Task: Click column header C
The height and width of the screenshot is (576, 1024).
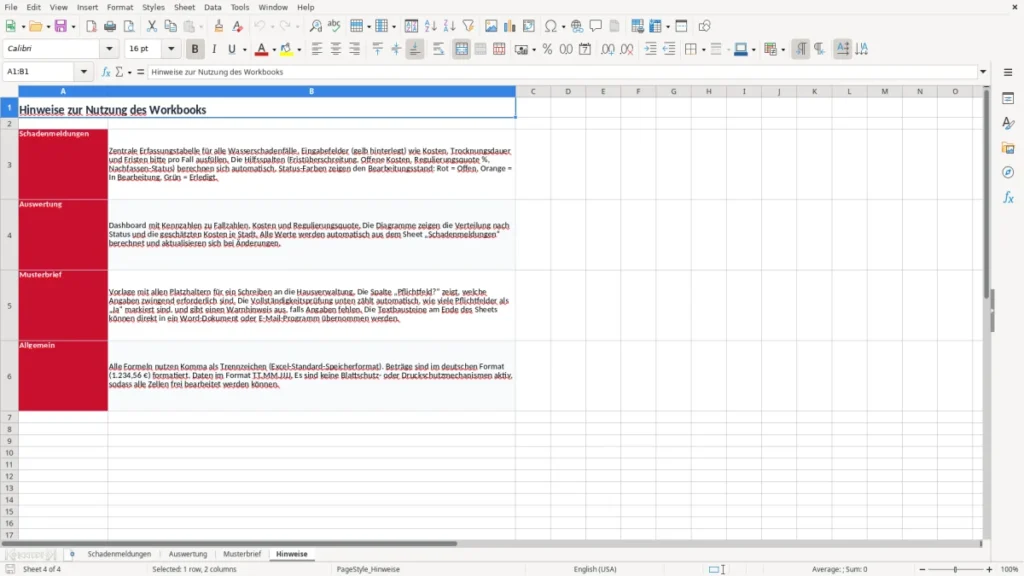Action: (533, 91)
